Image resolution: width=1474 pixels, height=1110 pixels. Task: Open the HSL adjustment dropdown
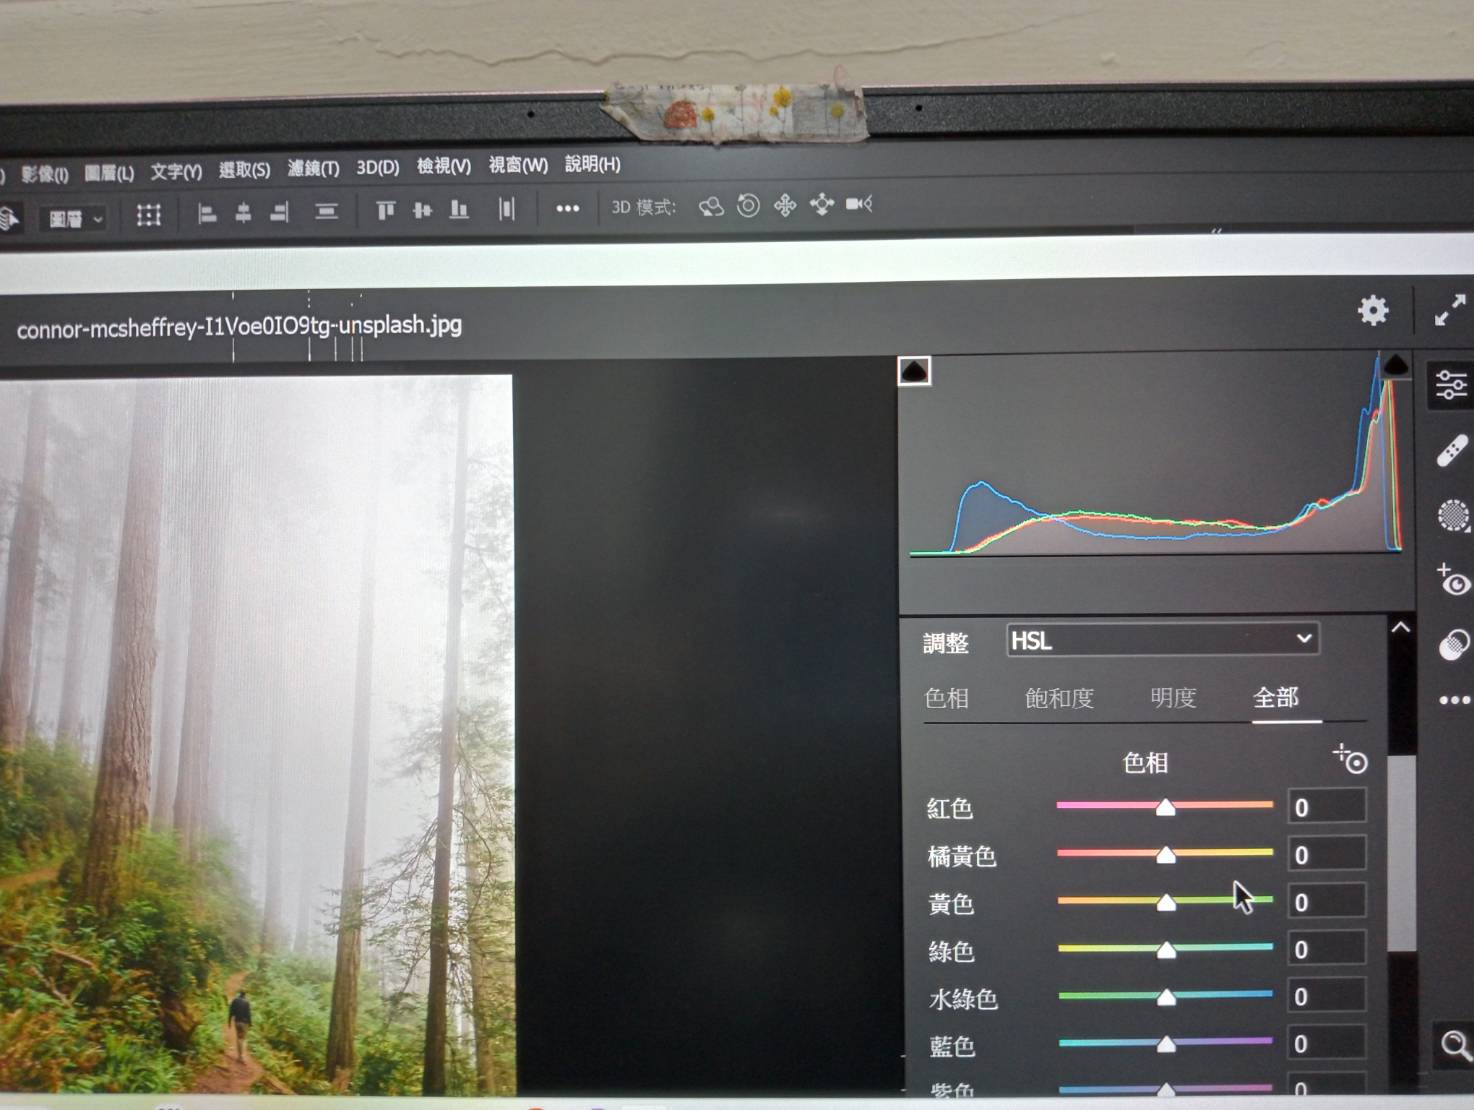point(1162,640)
